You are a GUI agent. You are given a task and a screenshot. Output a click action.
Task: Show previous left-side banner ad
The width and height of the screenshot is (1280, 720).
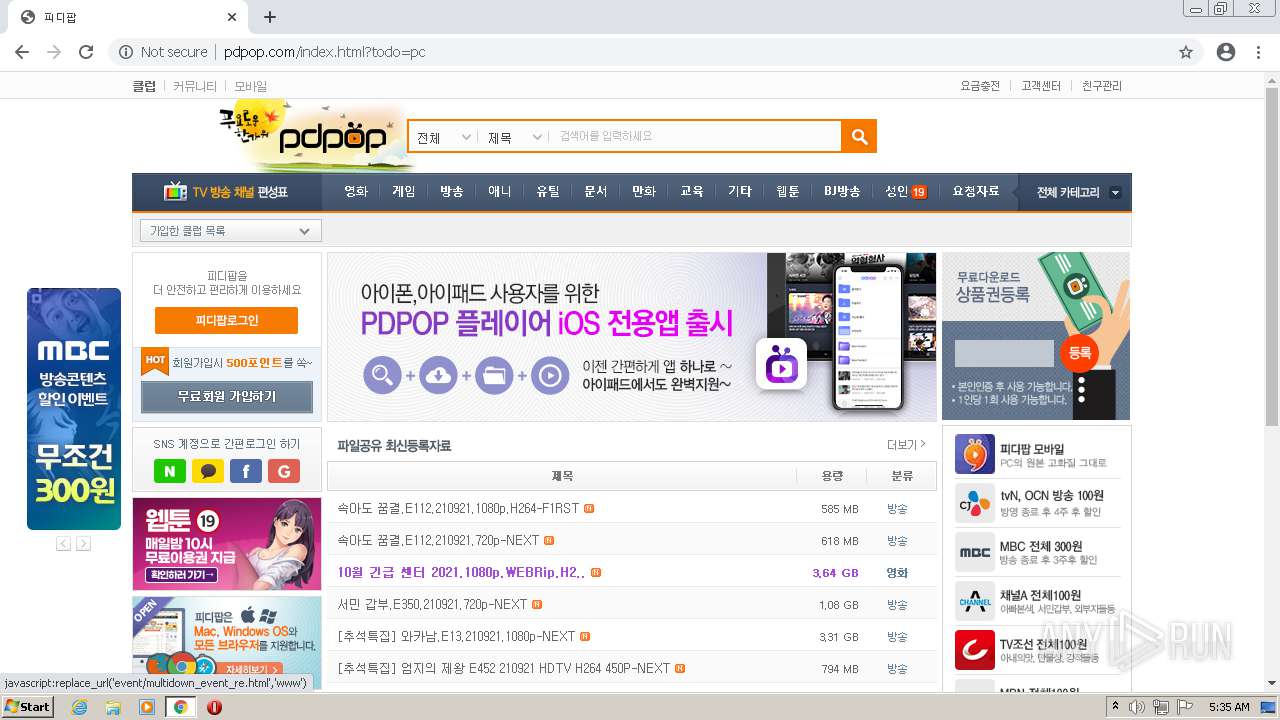[63, 543]
